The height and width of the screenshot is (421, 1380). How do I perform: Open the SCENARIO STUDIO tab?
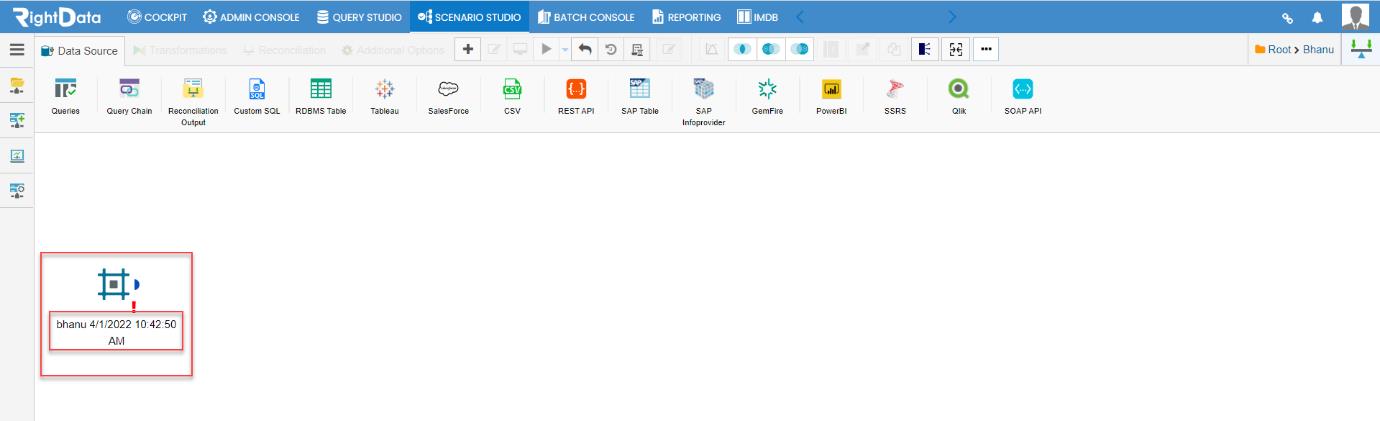[470, 16]
